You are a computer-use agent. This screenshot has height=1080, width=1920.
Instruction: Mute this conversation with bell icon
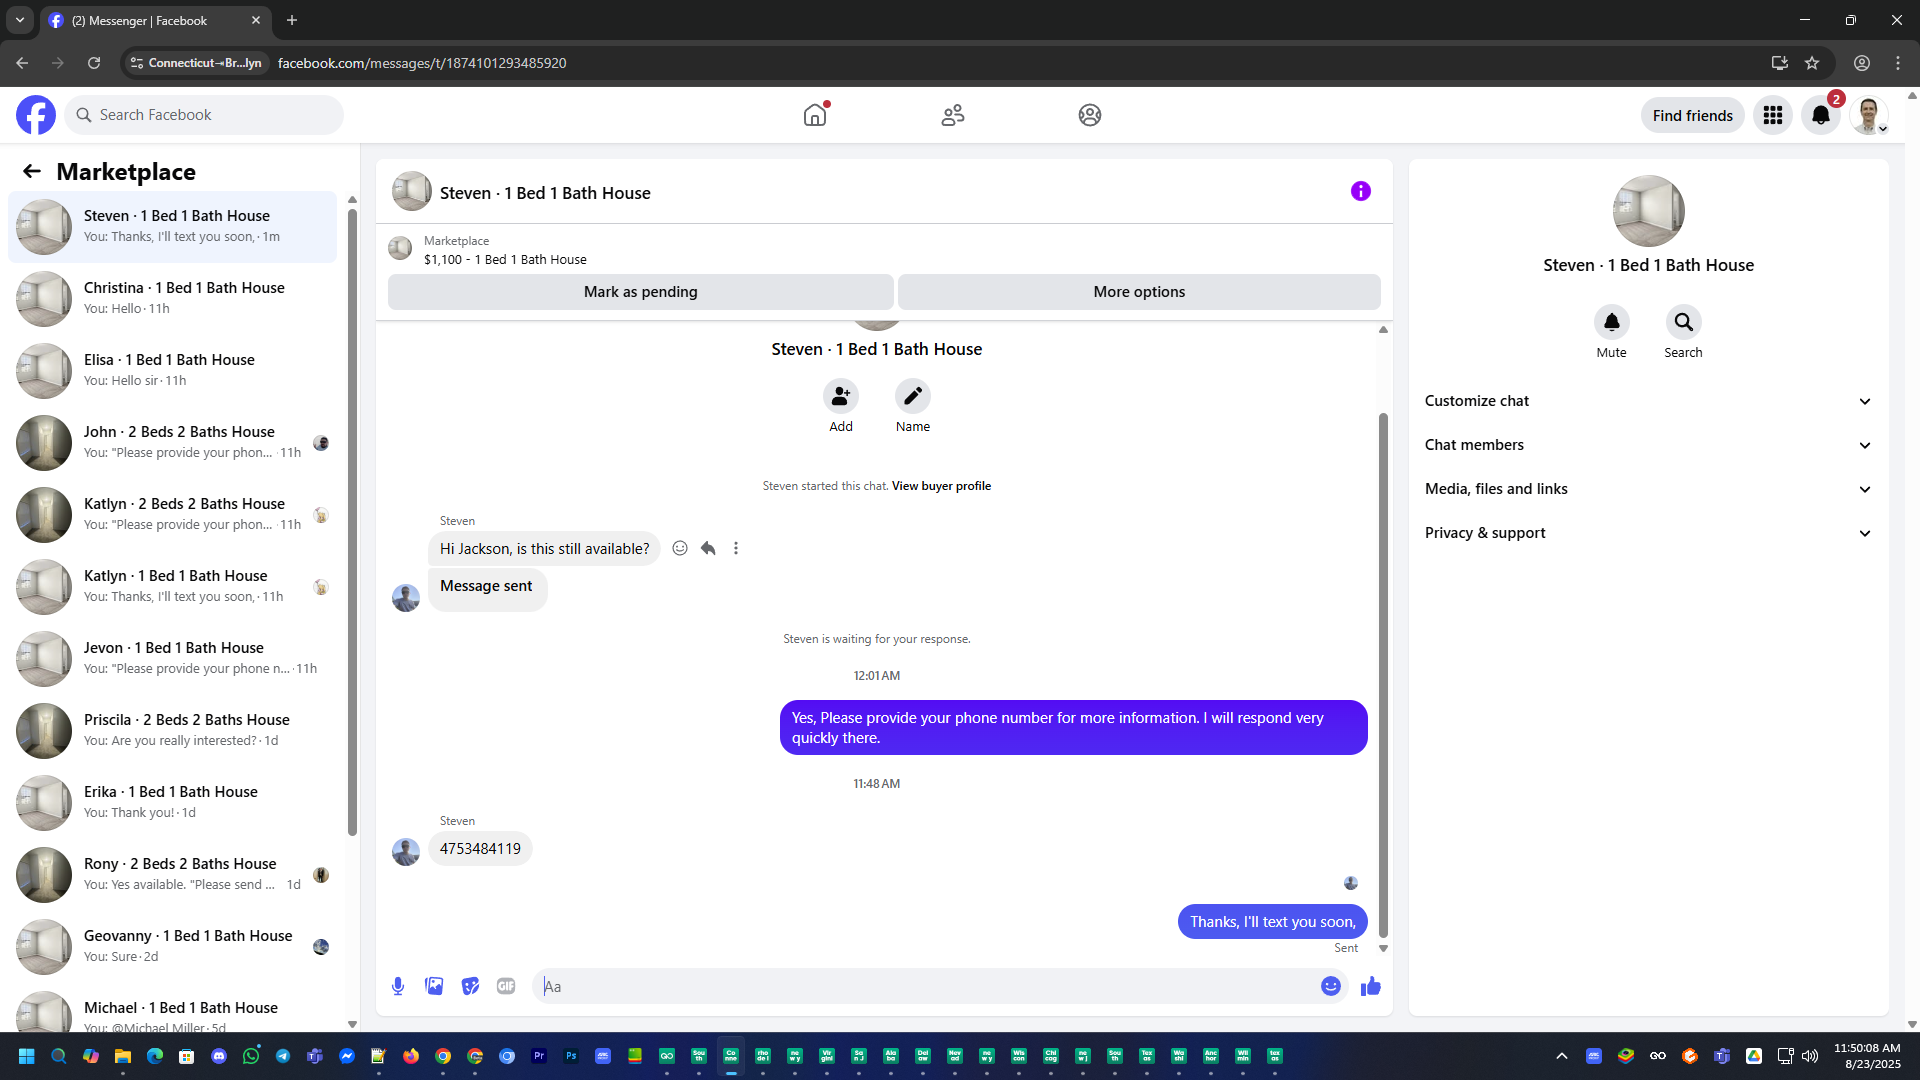1611,322
